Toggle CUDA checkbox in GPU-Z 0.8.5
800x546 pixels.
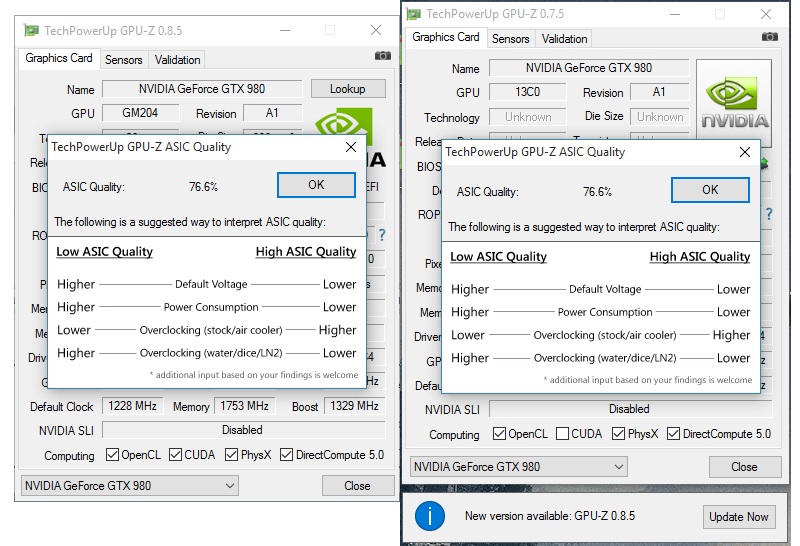(x=176, y=454)
